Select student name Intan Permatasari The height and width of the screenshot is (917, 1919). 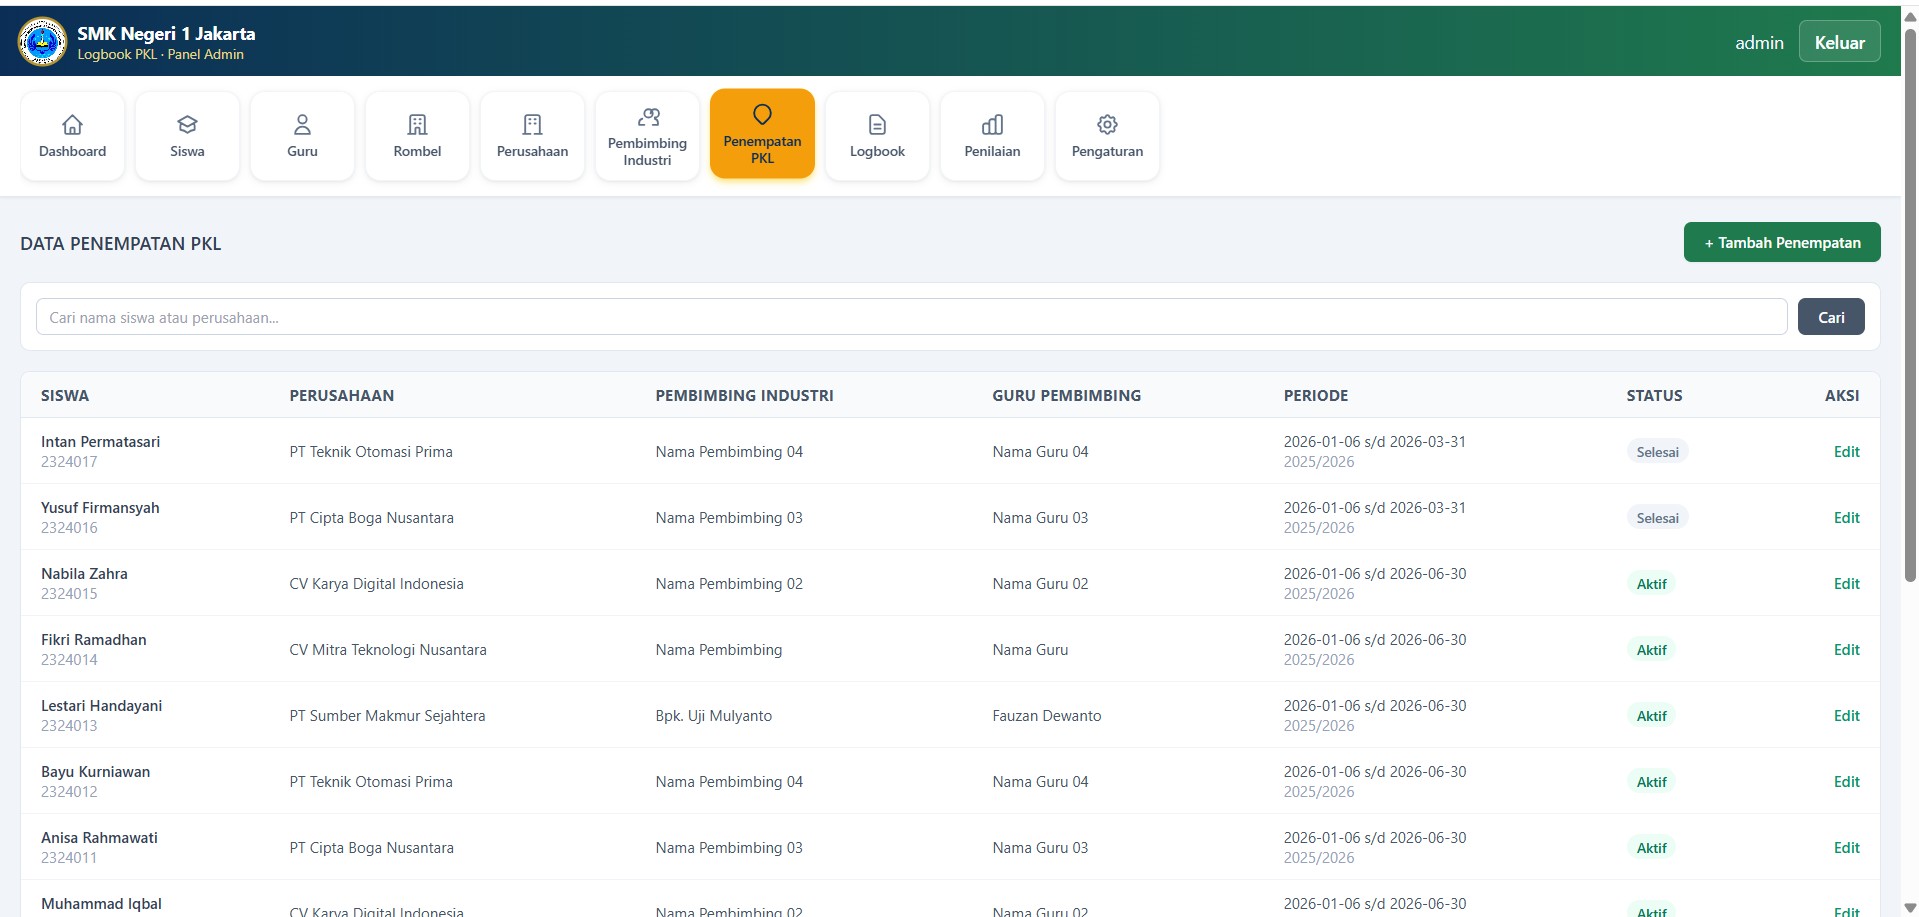point(100,441)
